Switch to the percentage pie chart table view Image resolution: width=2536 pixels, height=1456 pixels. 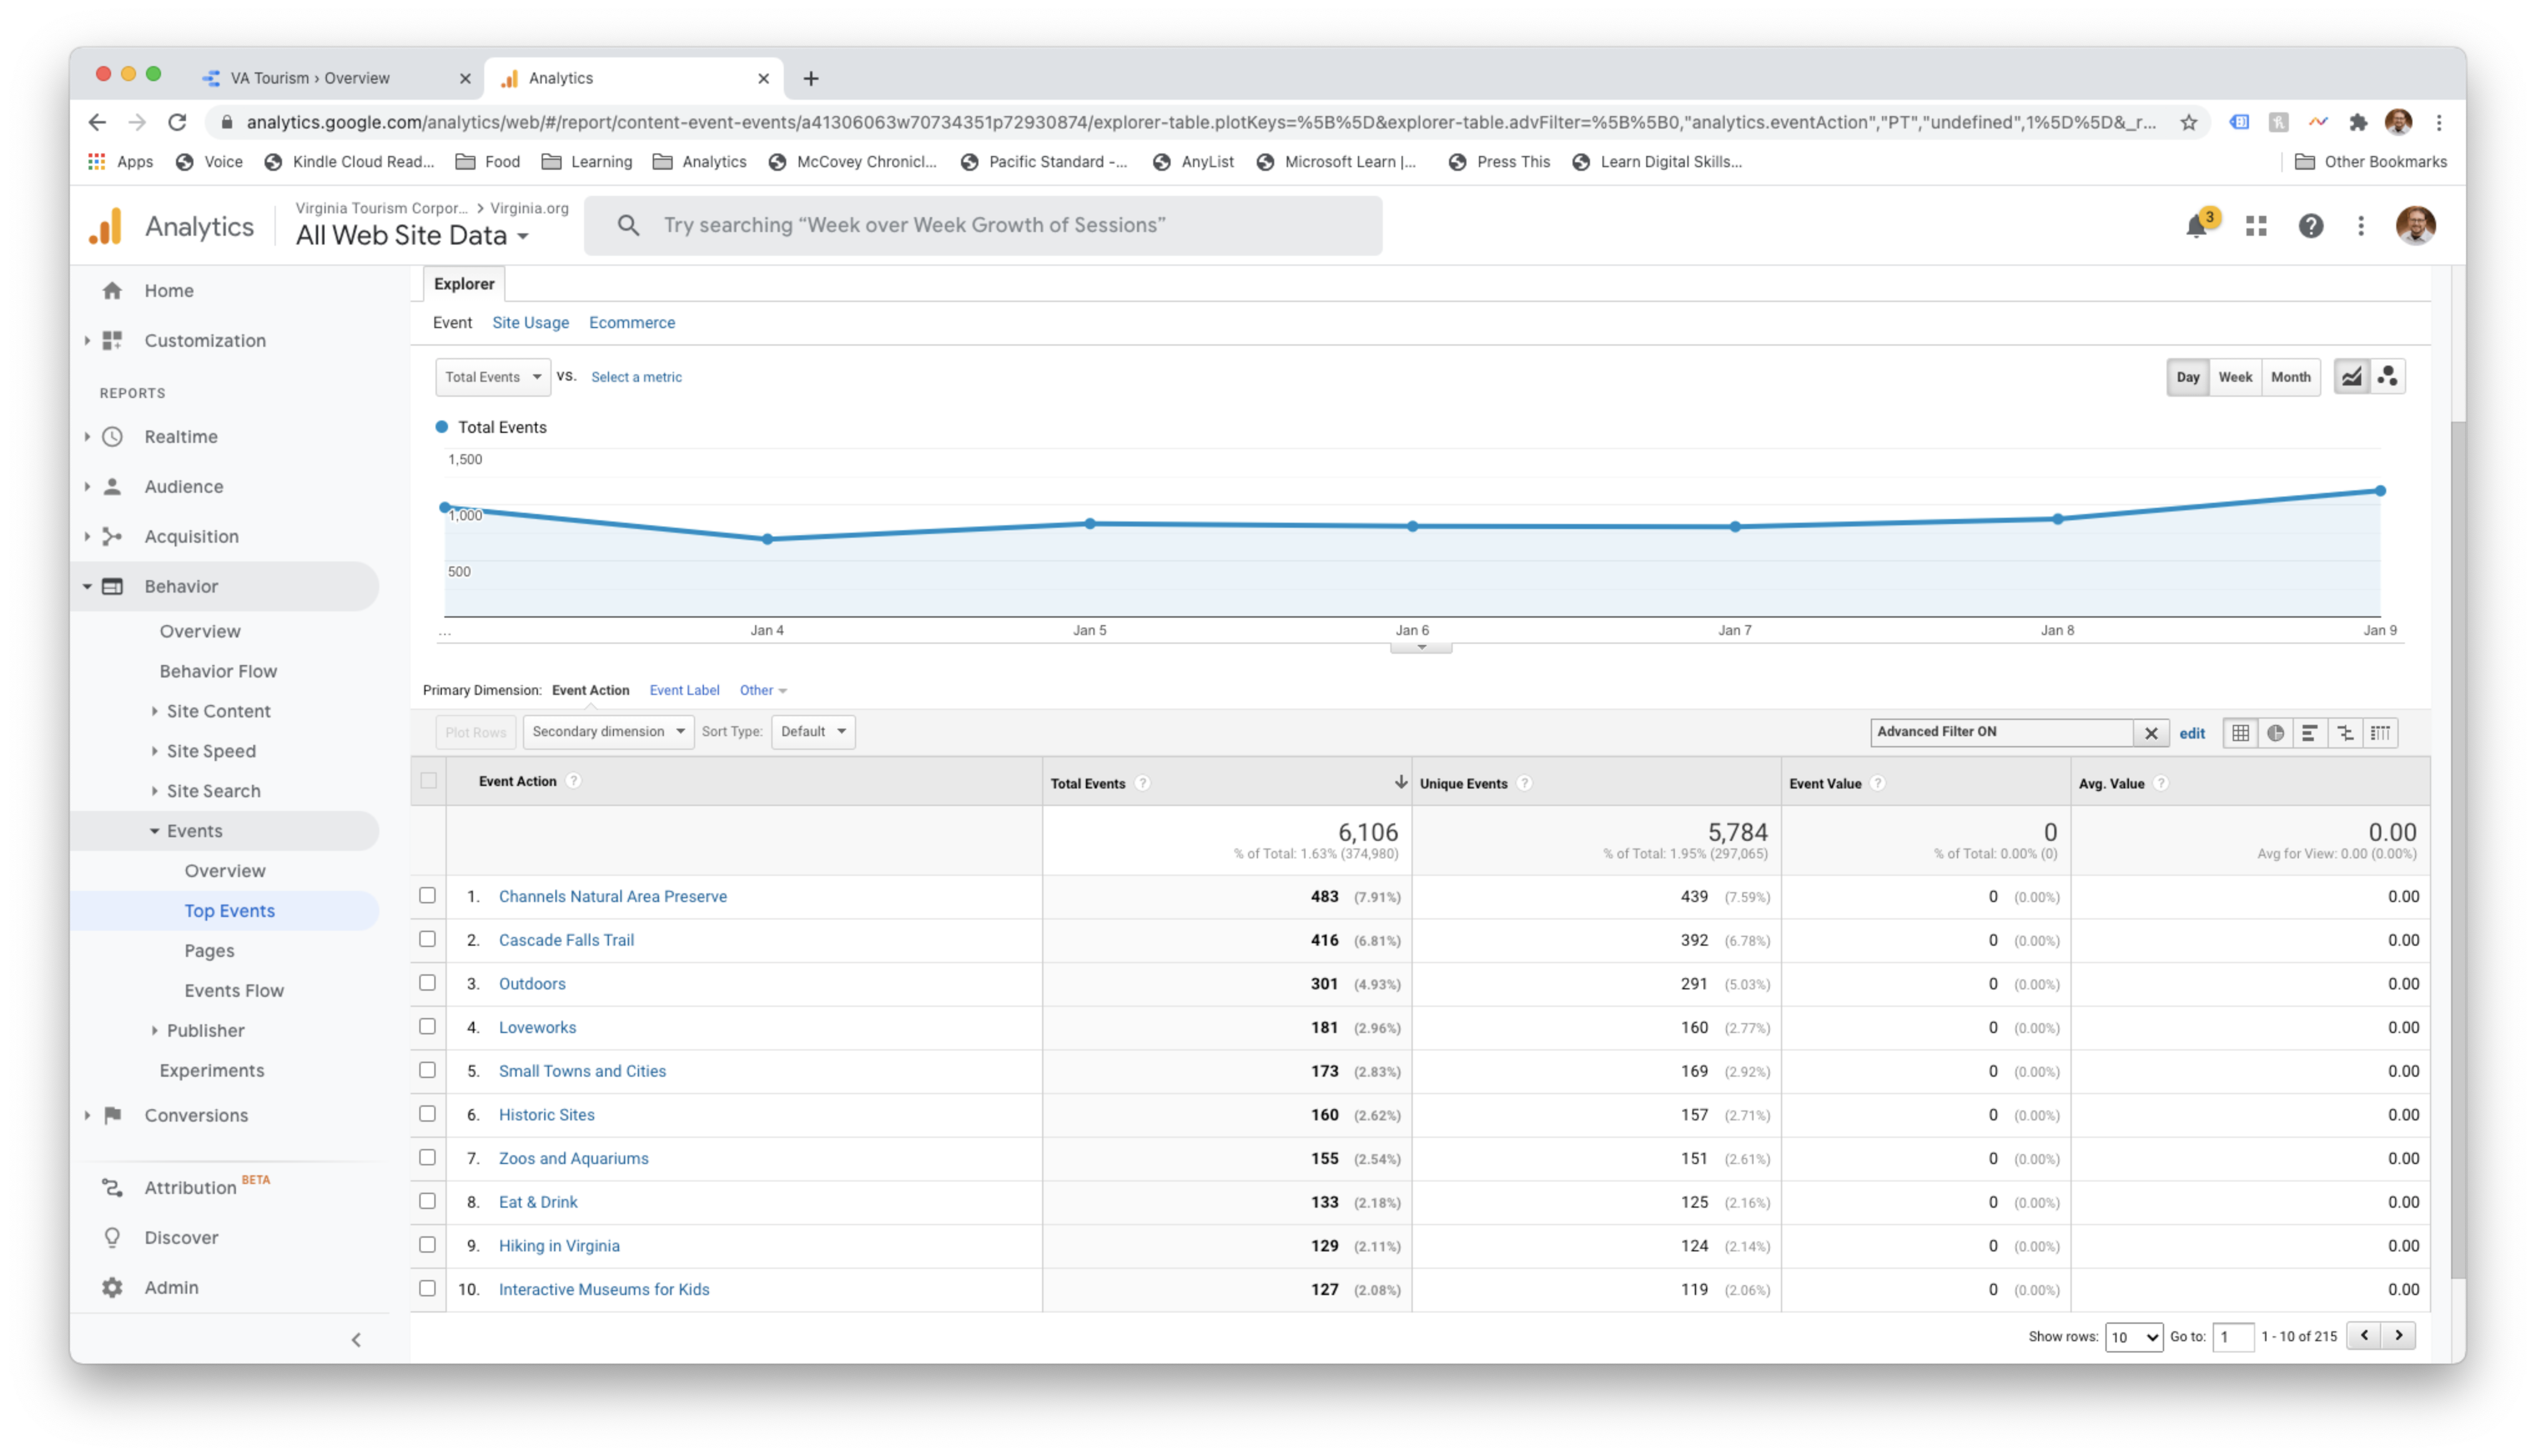(x=2276, y=733)
